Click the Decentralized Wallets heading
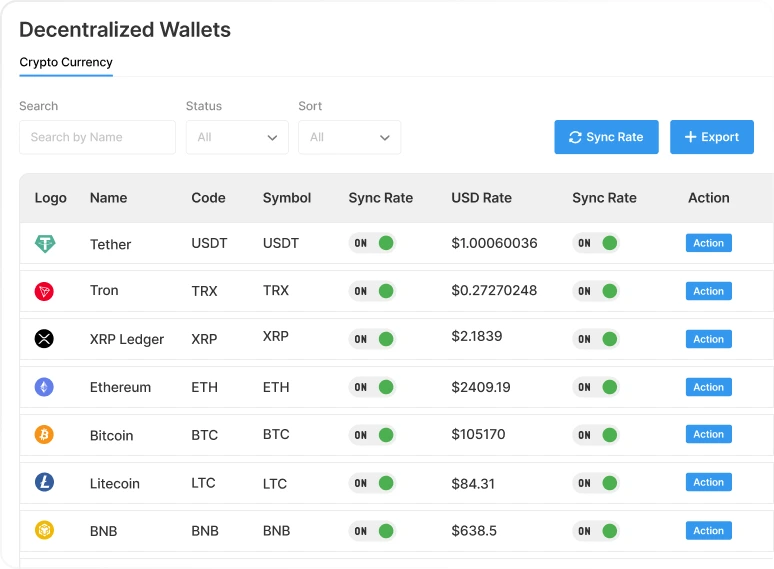Viewport: 774px width, 569px height. (125, 30)
